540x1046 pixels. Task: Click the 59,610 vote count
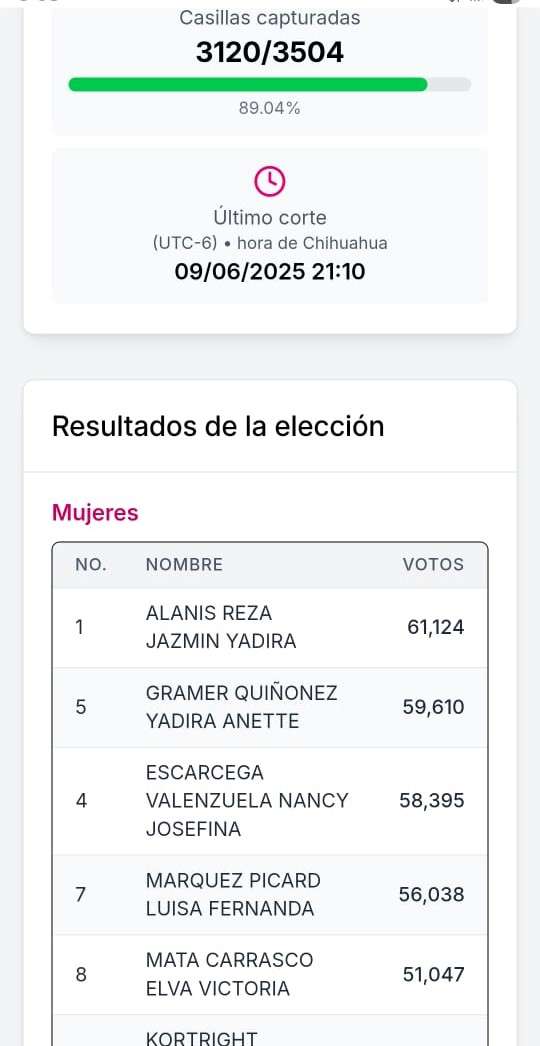(433, 707)
